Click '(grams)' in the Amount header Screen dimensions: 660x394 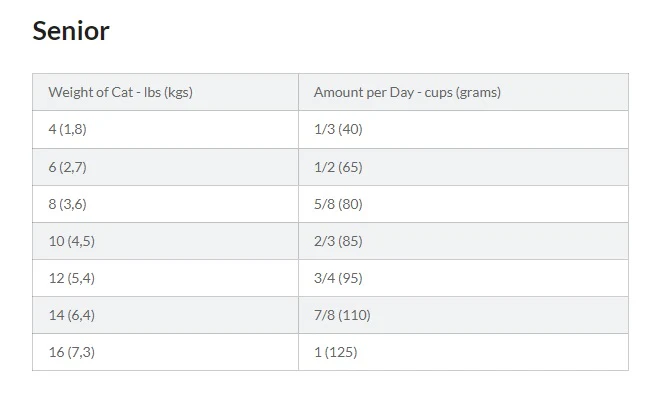478,93
